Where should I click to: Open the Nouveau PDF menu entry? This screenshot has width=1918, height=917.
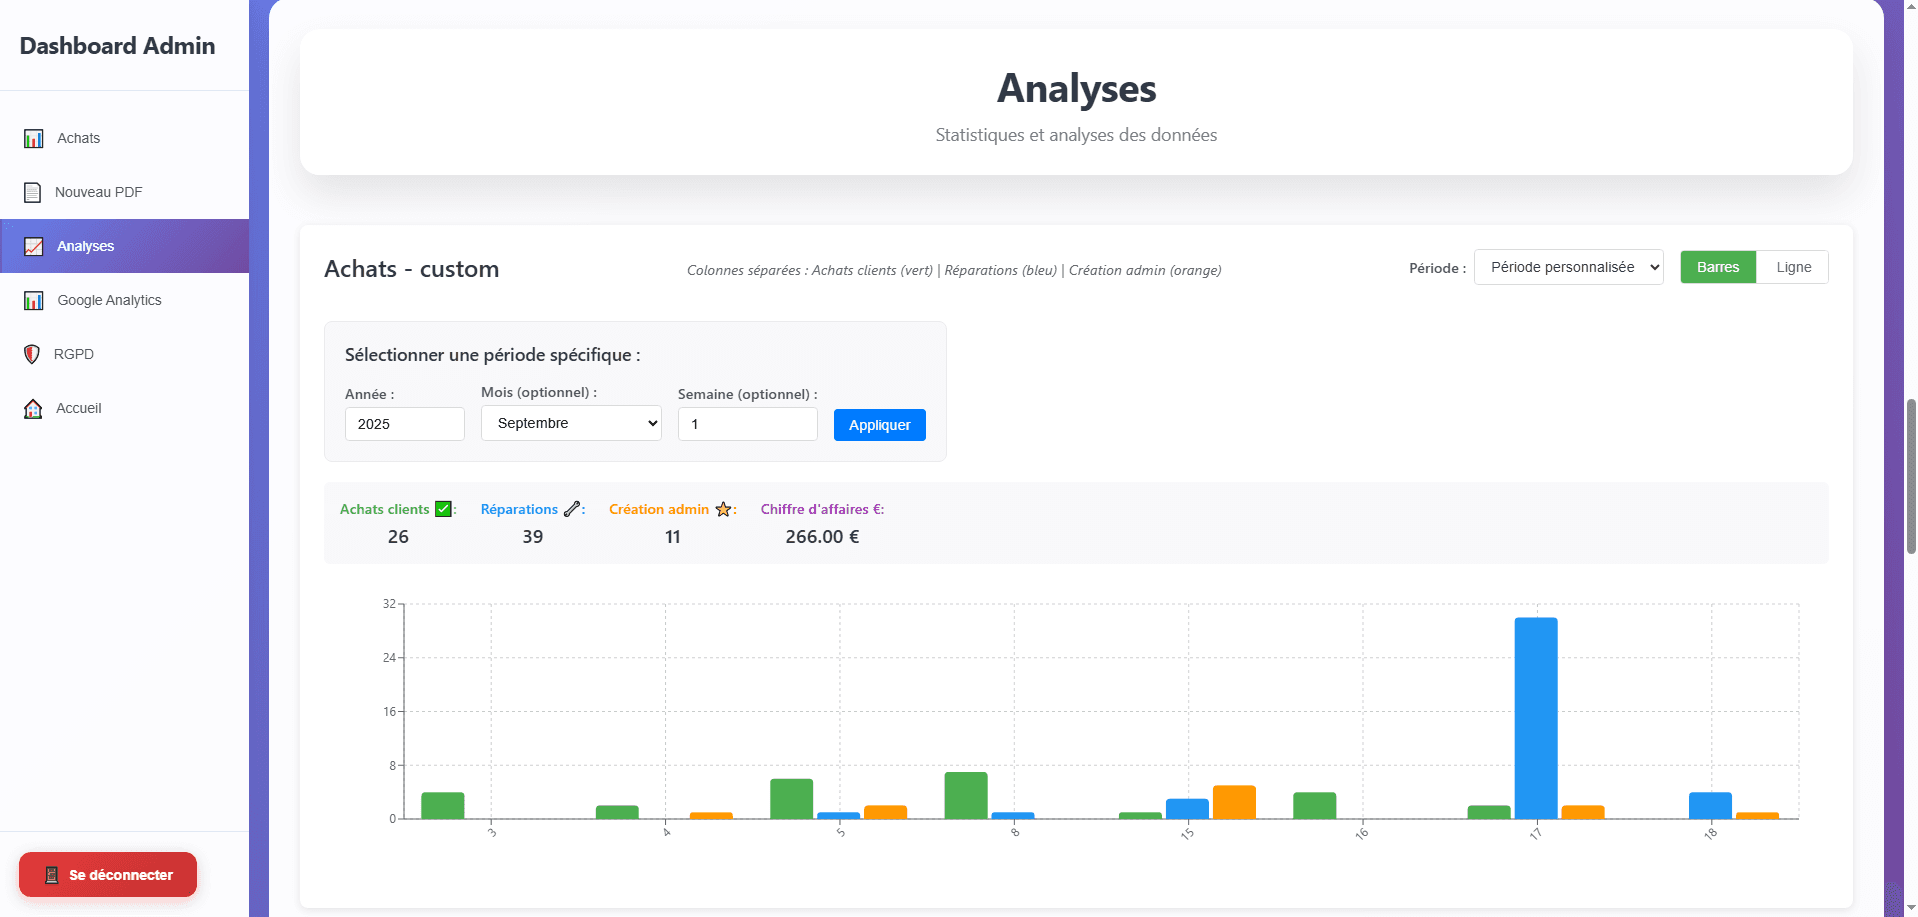(x=124, y=192)
